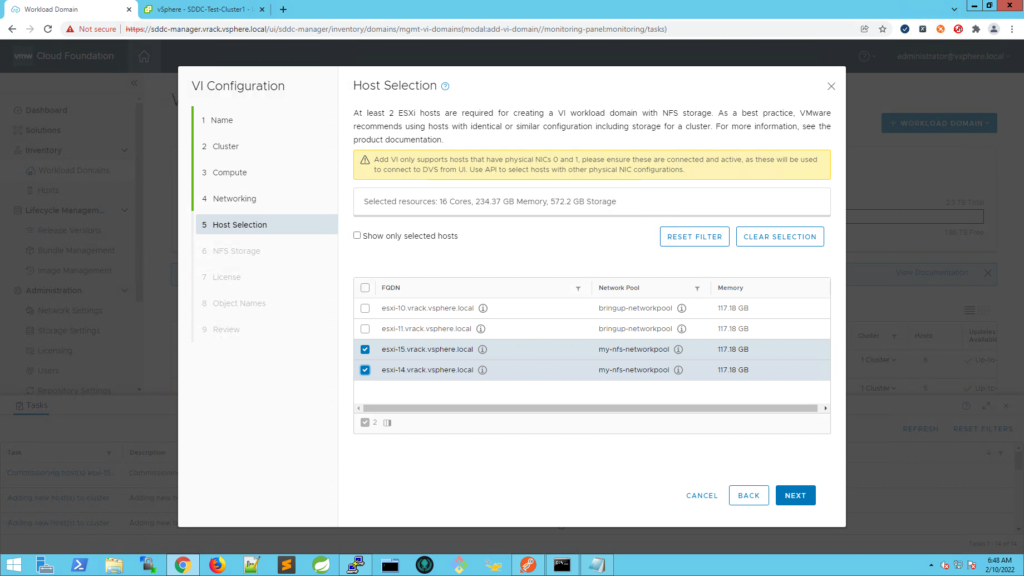Viewport: 1024px width, 576px height.
Task: Uncheck esxi-14.vrack.vsphere.local host
Action: (x=365, y=370)
